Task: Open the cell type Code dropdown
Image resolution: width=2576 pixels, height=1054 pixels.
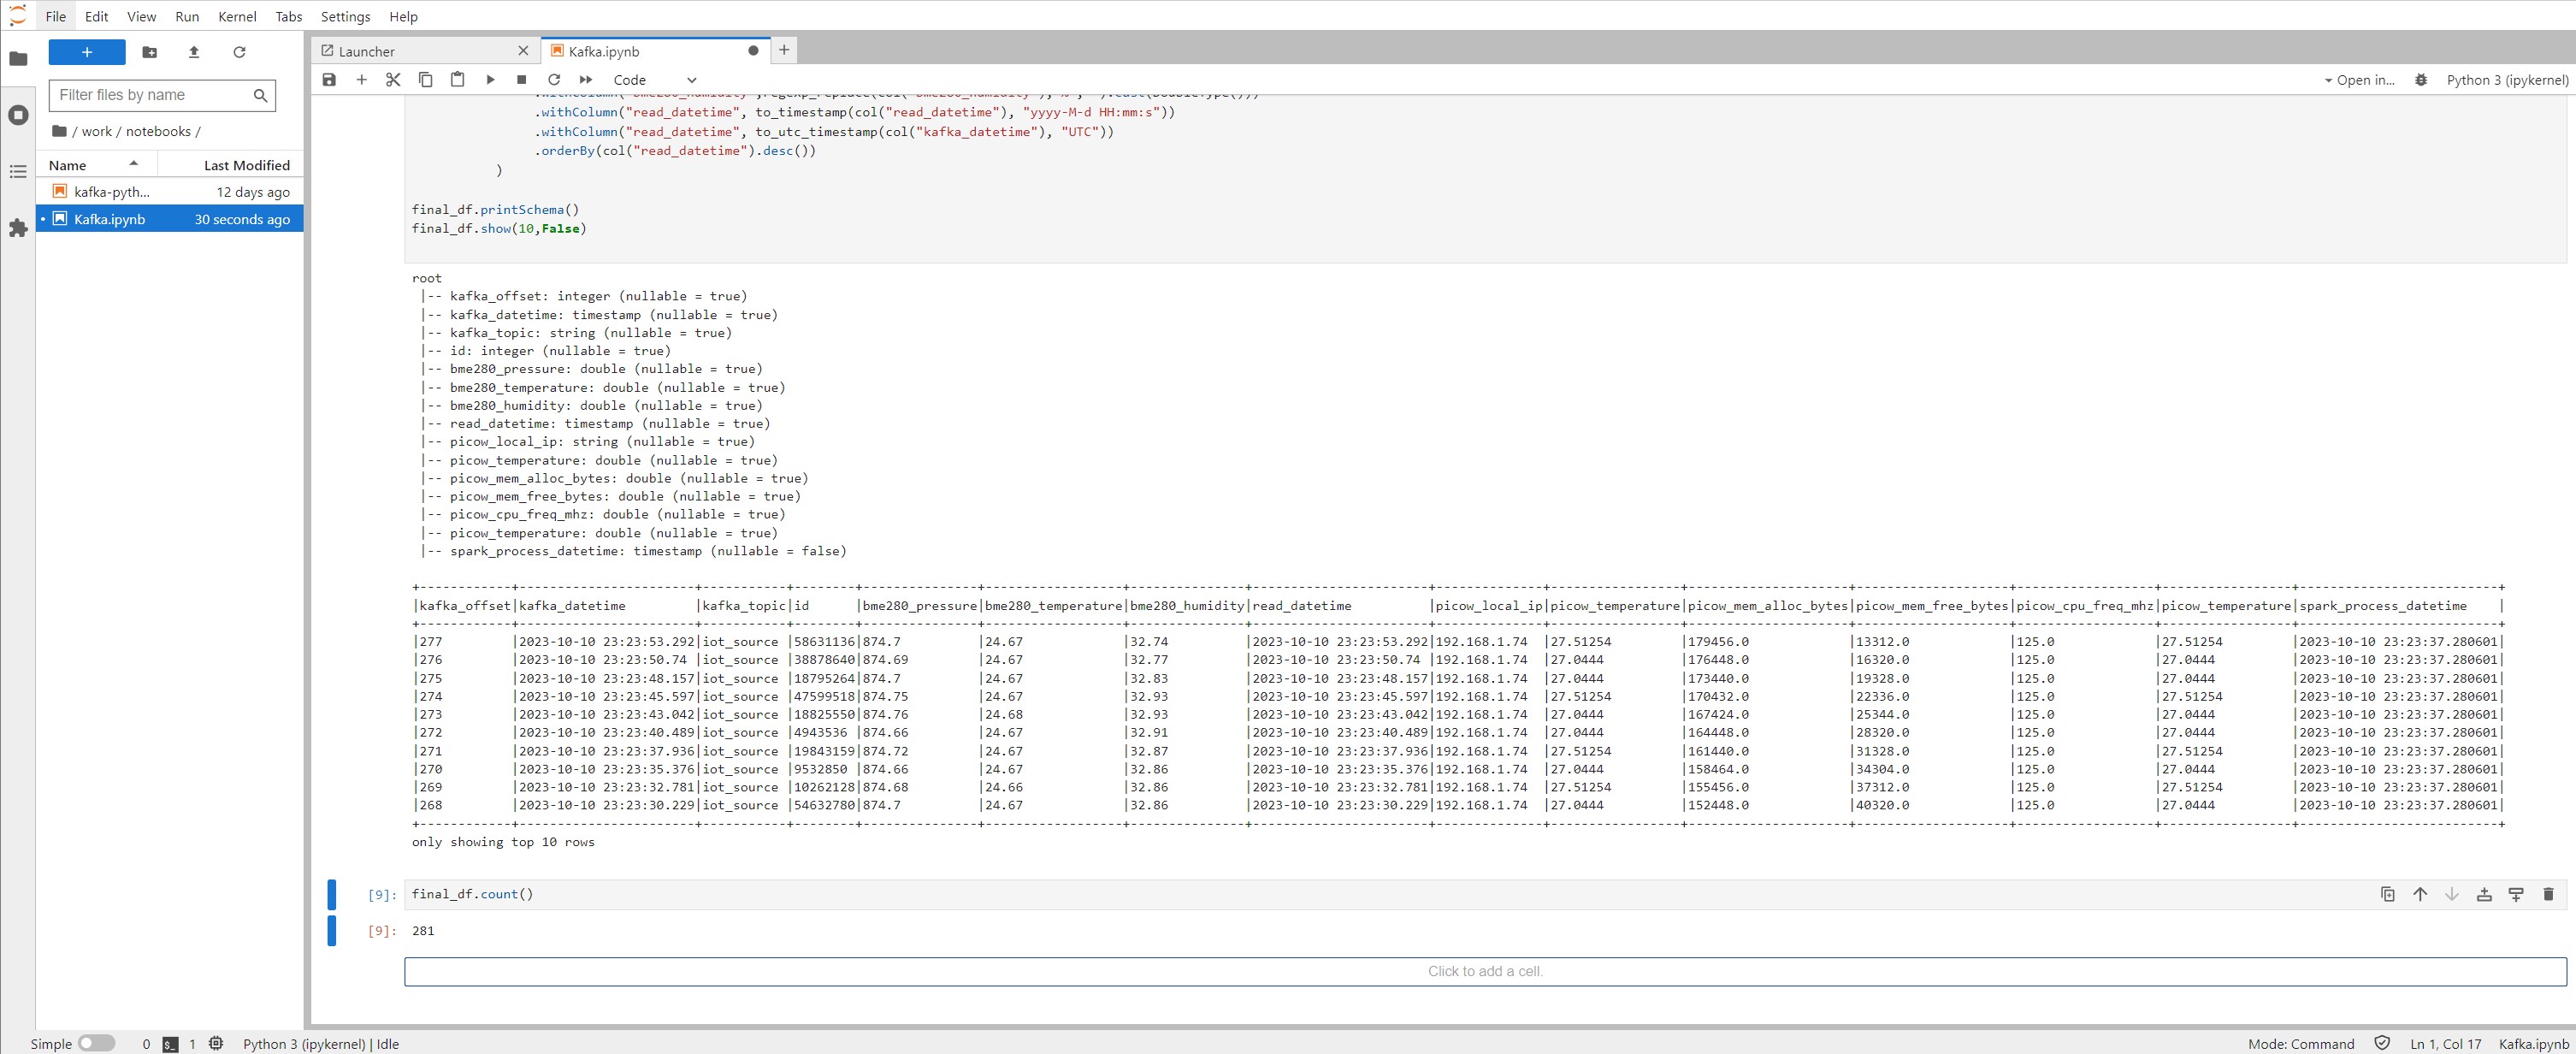Action: point(654,80)
